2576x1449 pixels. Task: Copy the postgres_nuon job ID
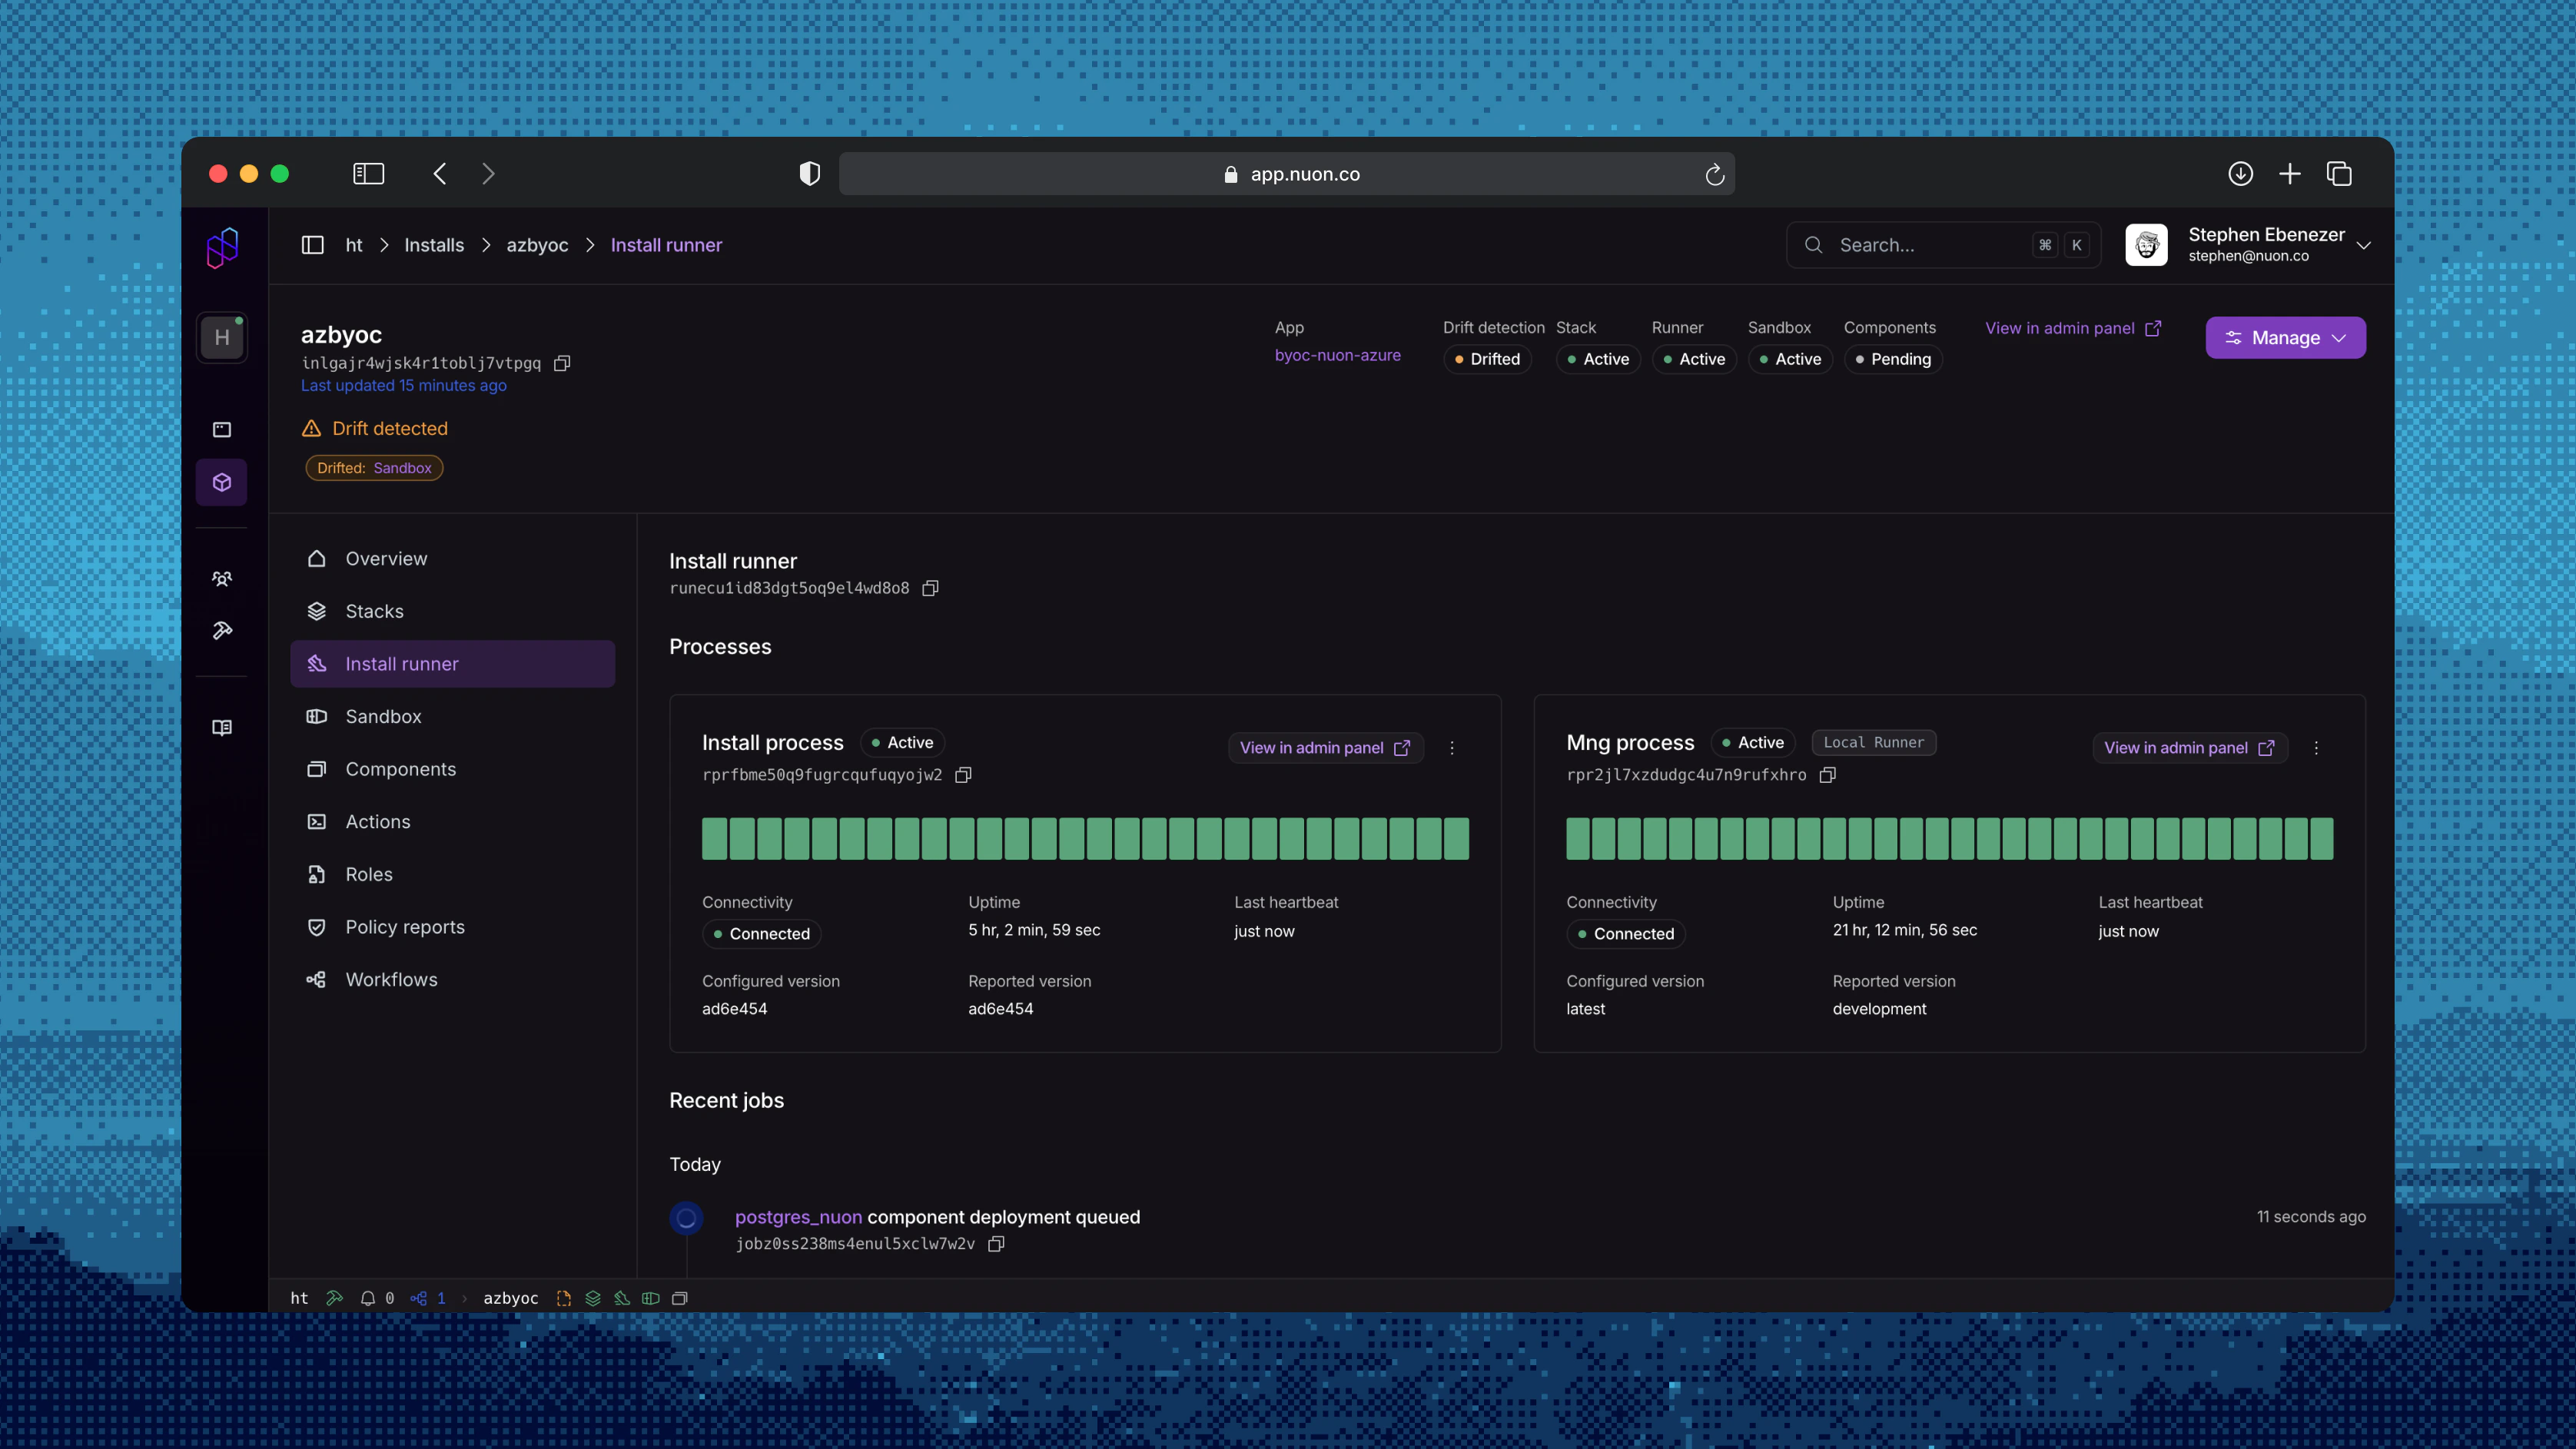pyautogui.click(x=996, y=1244)
